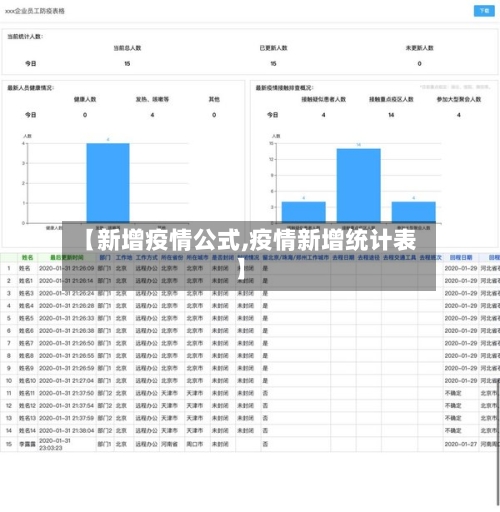Click the 最新人员健康情况 heading

coord(31,88)
